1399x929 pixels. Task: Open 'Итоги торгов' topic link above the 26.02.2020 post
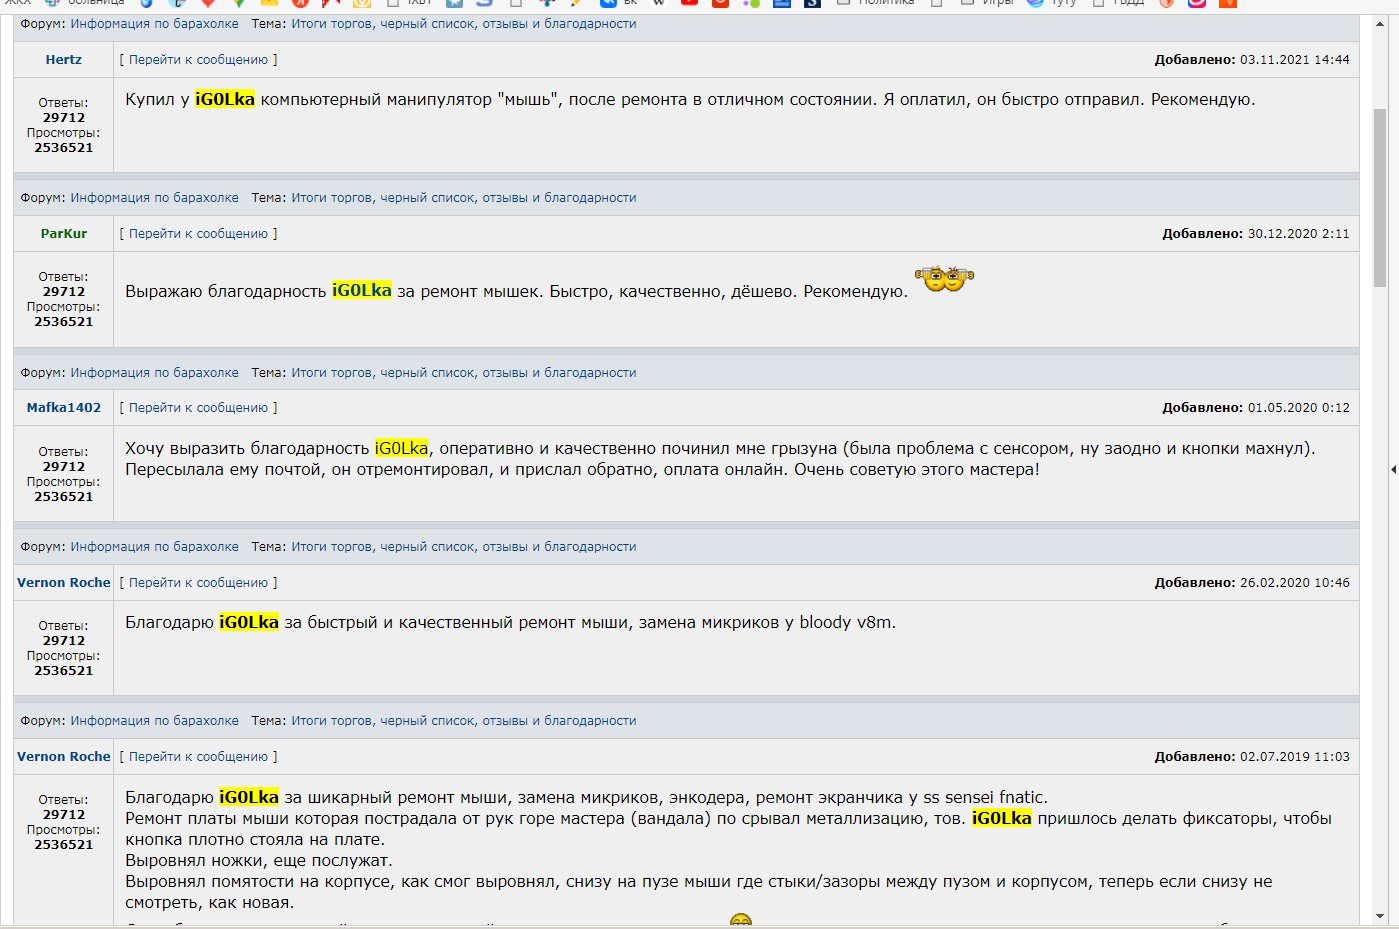pos(464,547)
